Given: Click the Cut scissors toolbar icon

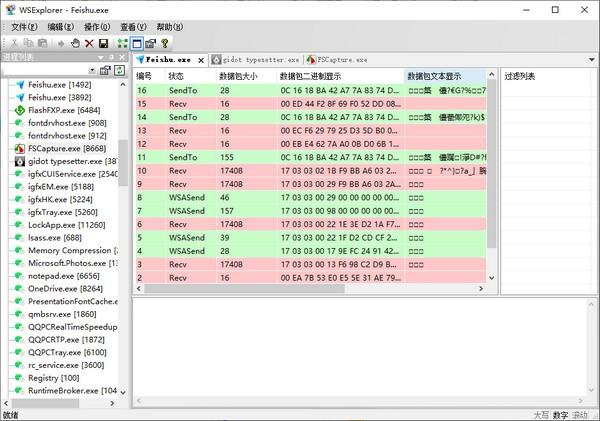Looking at the screenshot, I should 15,43.
